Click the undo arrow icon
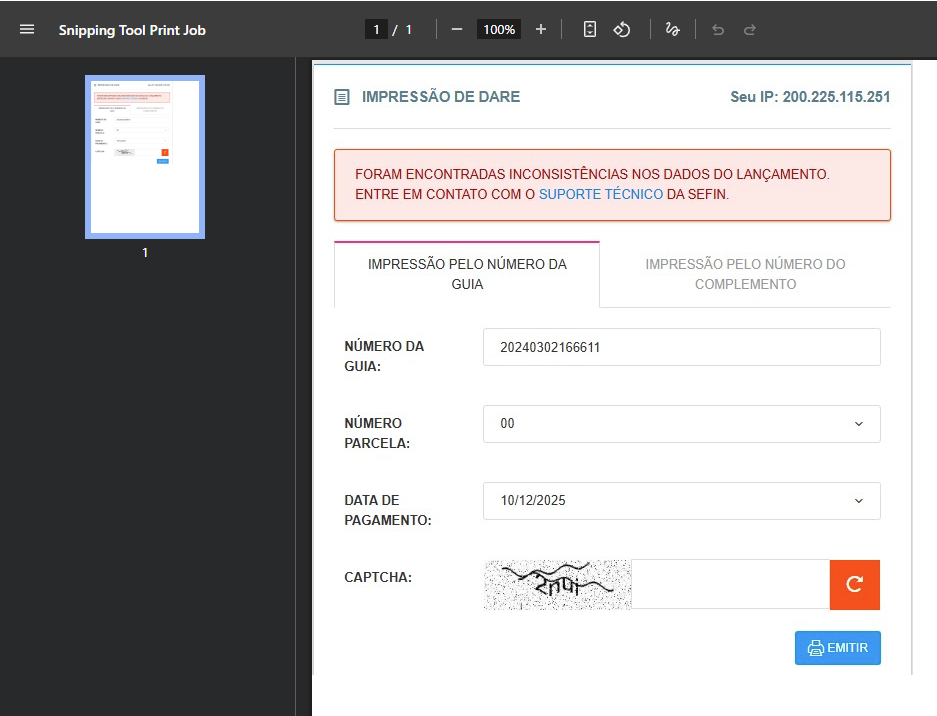The width and height of the screenshot is (937, 716). coord(717,29)
